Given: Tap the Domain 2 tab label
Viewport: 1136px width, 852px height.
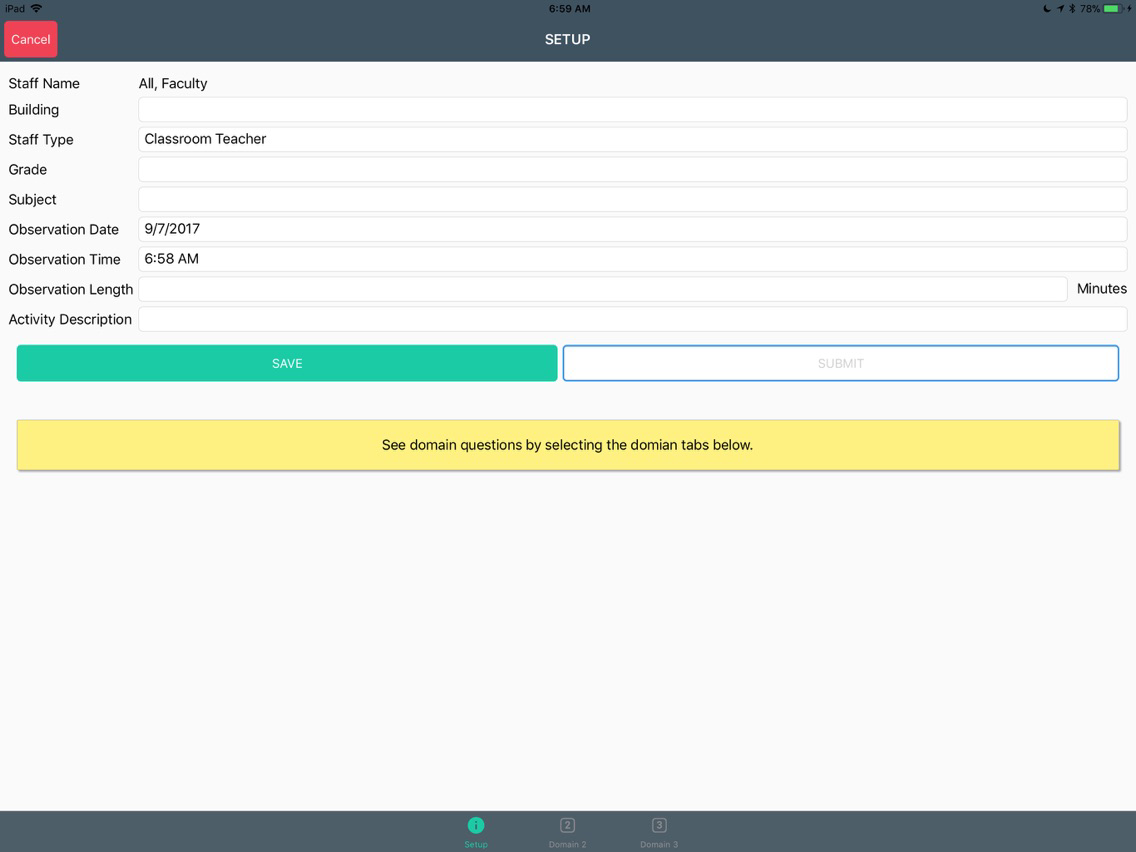Looking at the screenshot, I should [567, 844].
